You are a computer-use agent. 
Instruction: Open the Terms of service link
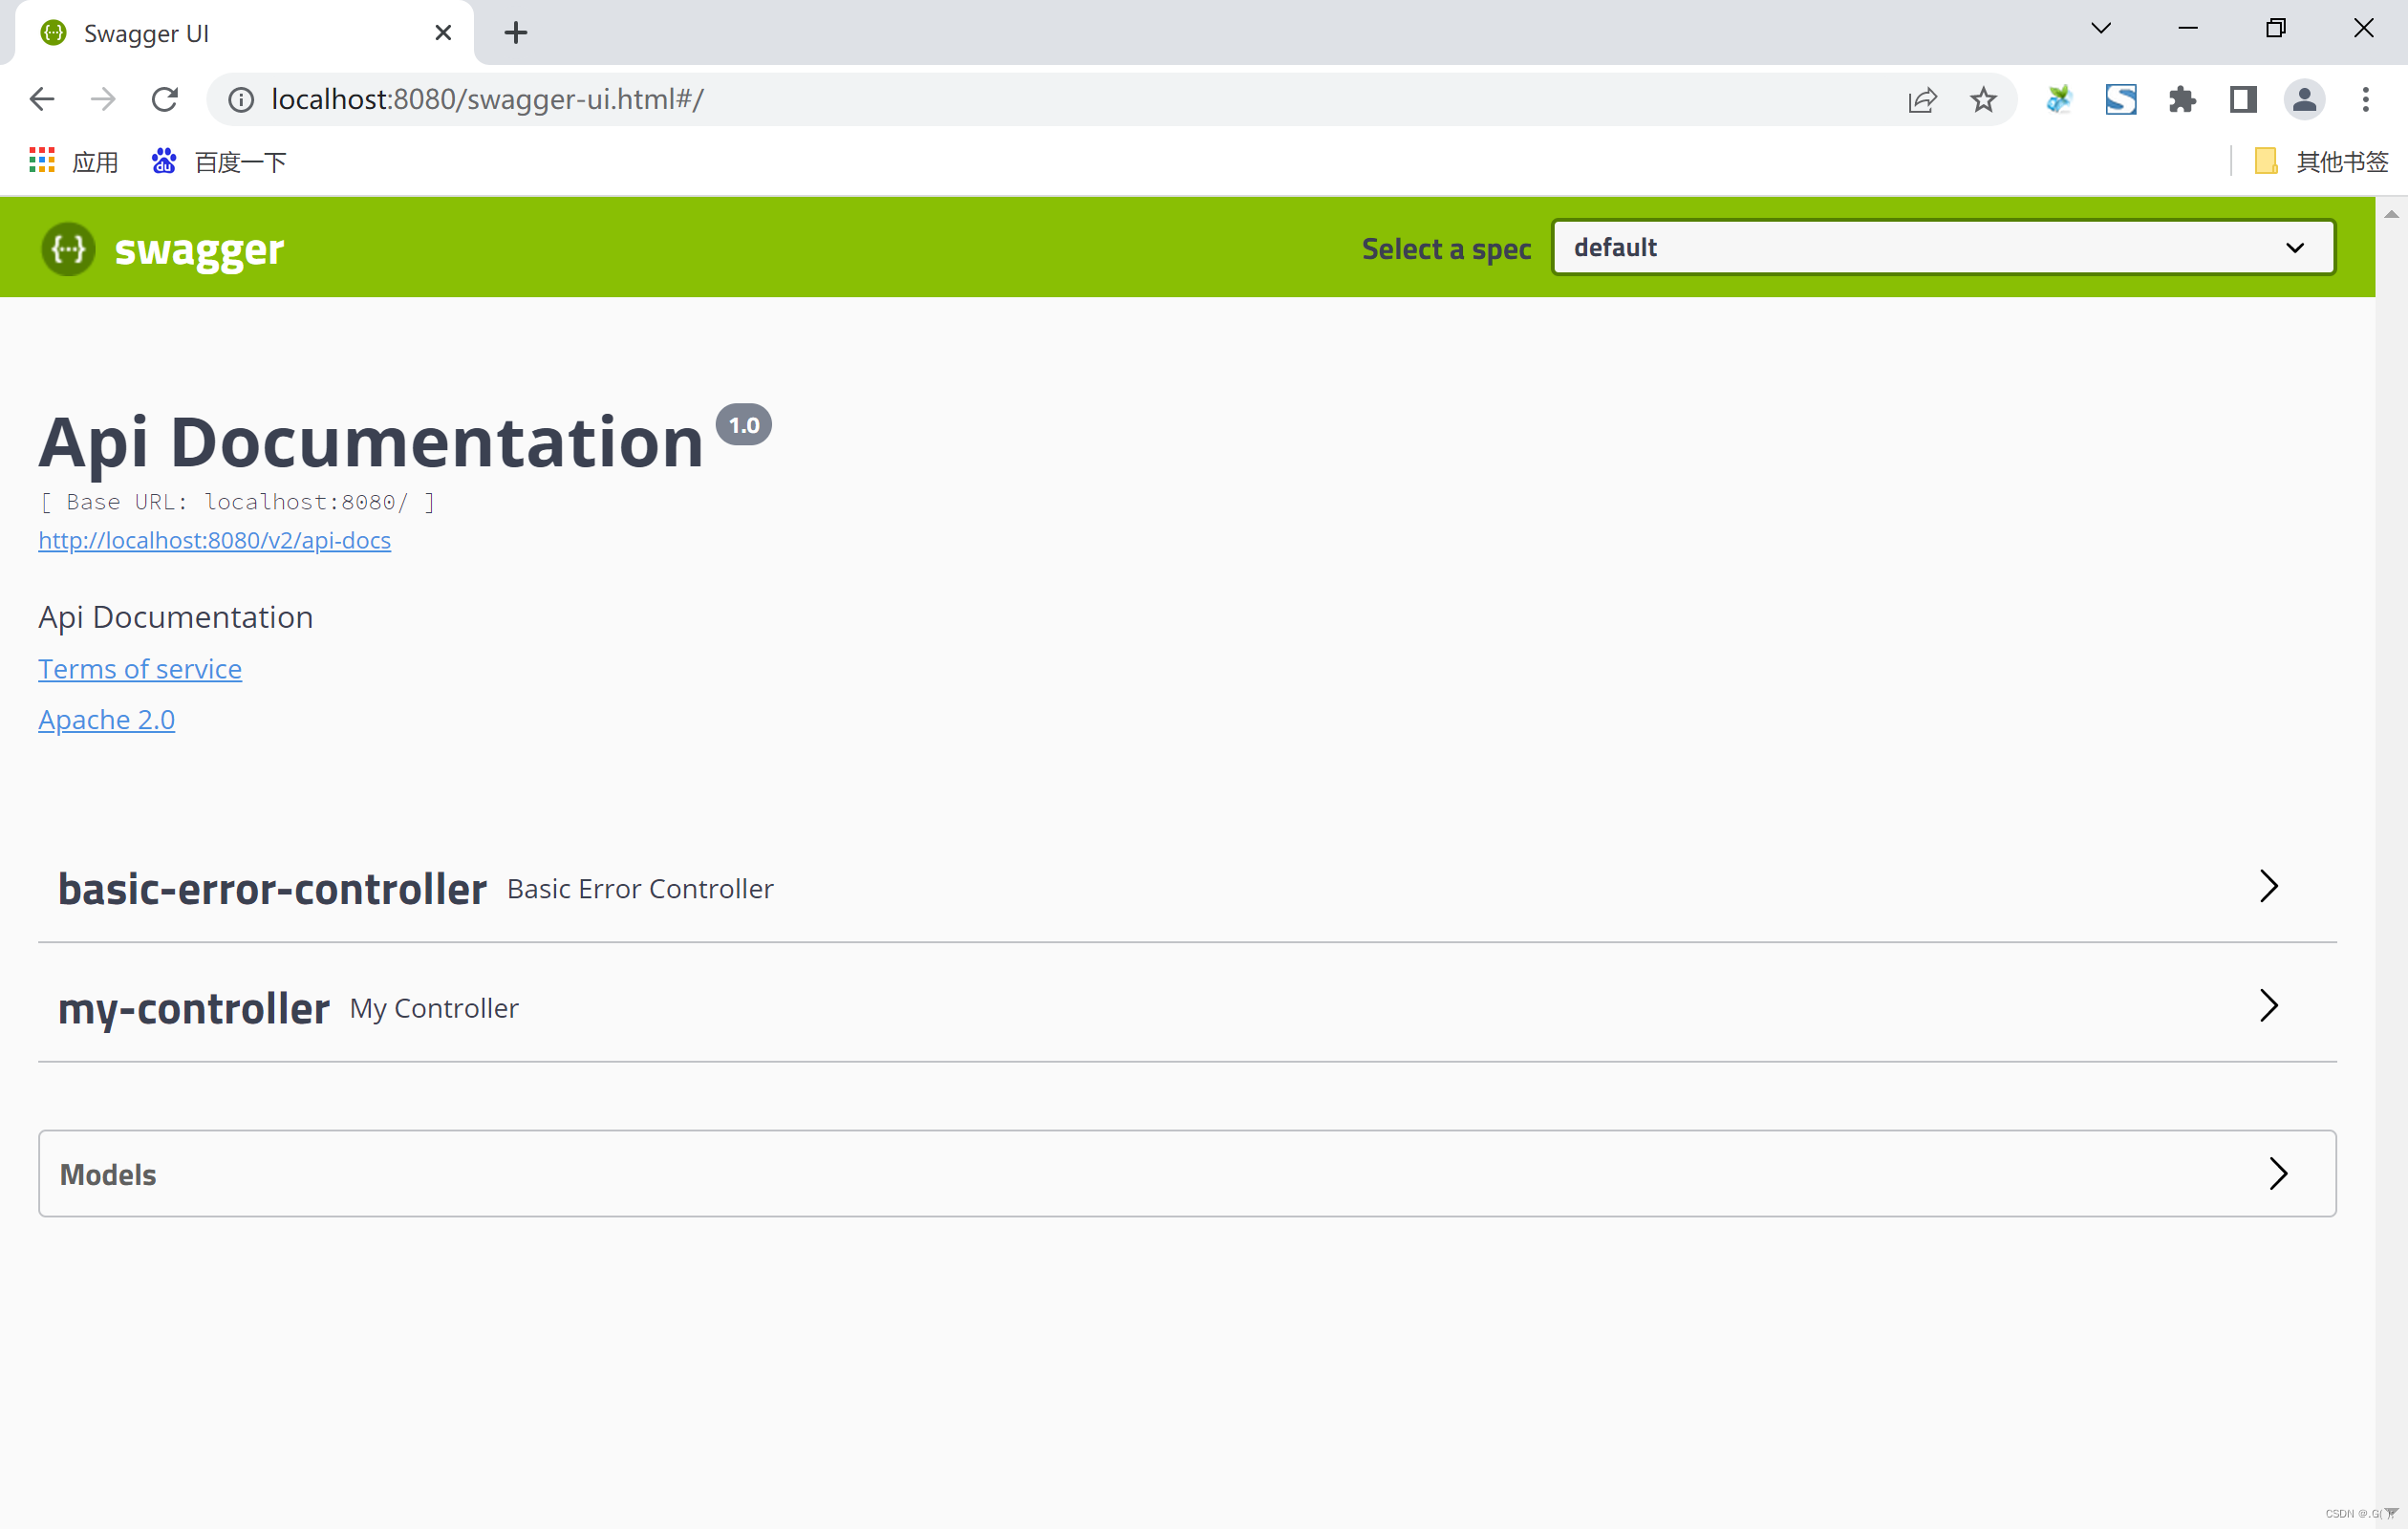(140, 668)
